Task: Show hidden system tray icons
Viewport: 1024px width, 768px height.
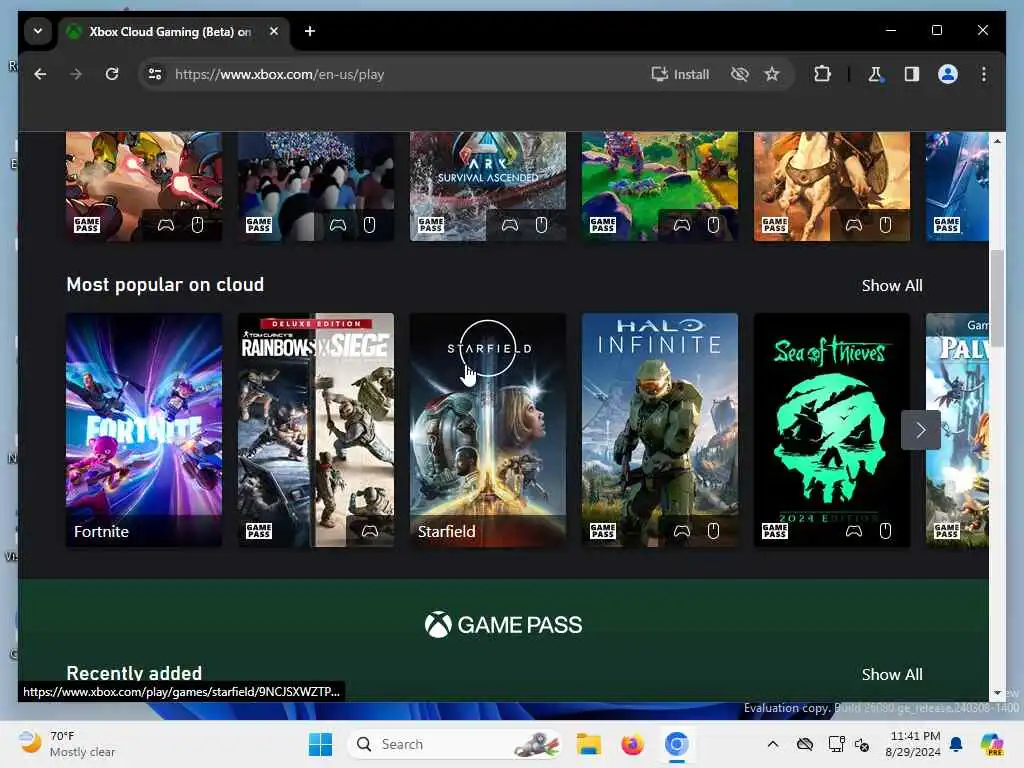Action: [x=773, y=744]
